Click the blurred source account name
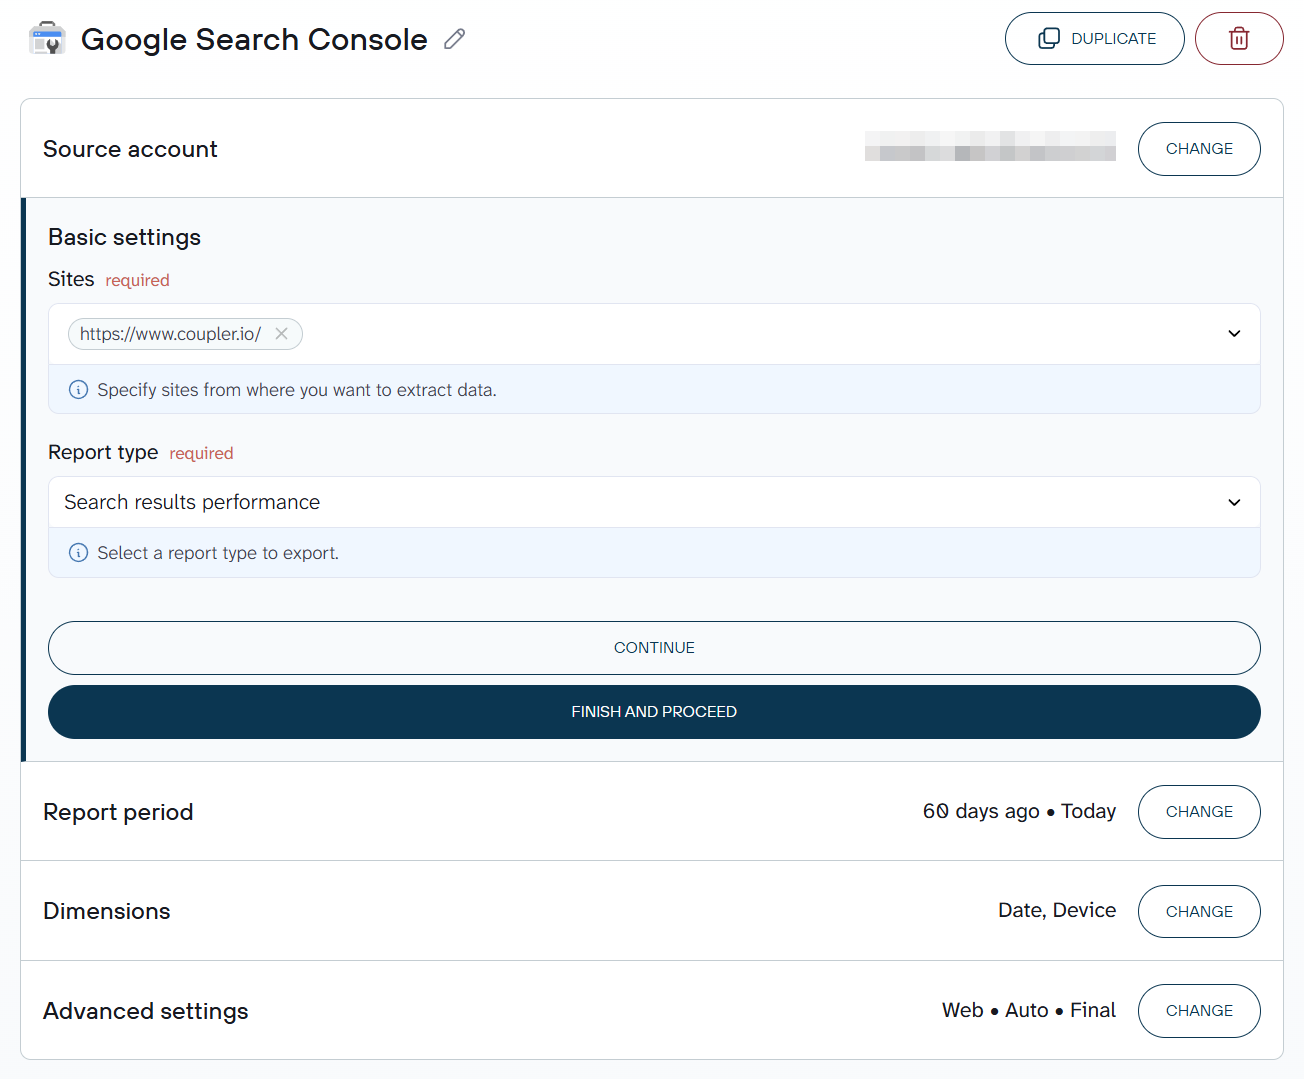This screenshot has height=1079, width=1304. tap(990, 146)
